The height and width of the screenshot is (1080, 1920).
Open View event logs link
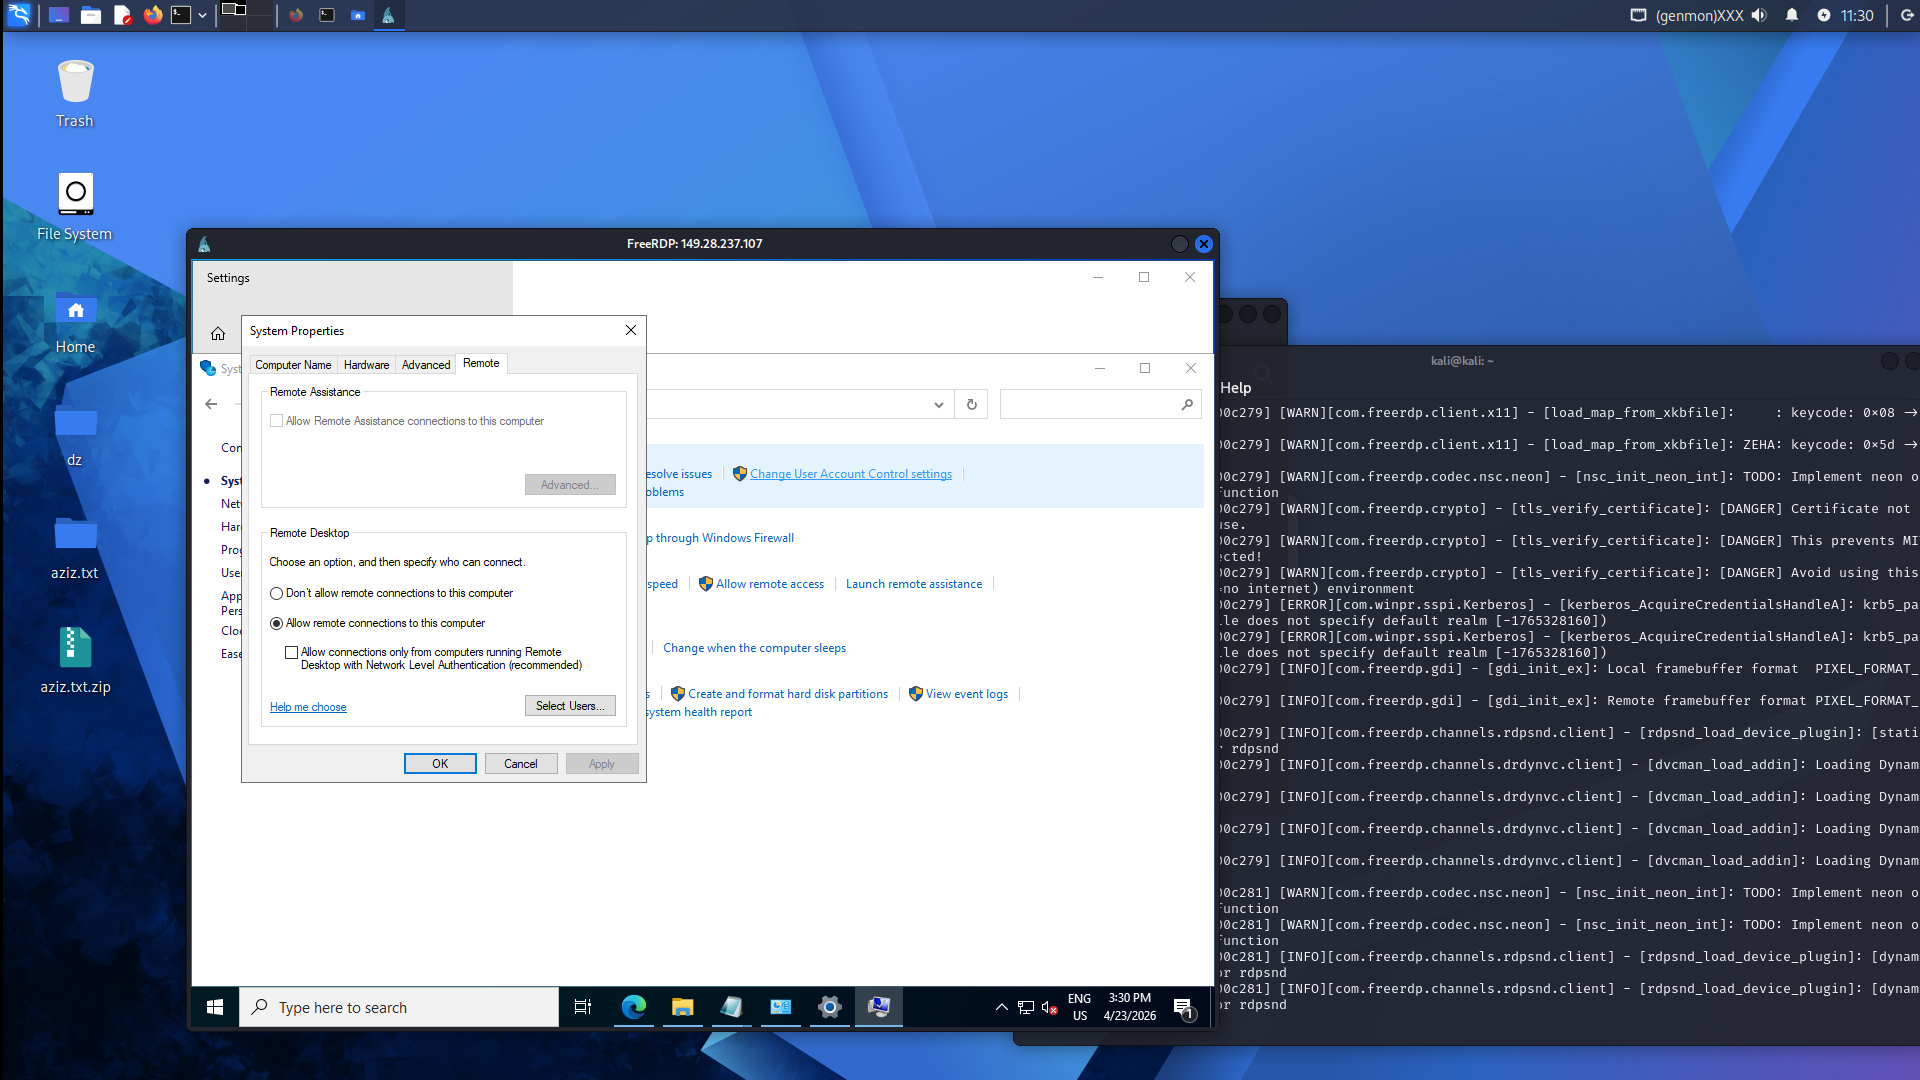click(967, 694)
